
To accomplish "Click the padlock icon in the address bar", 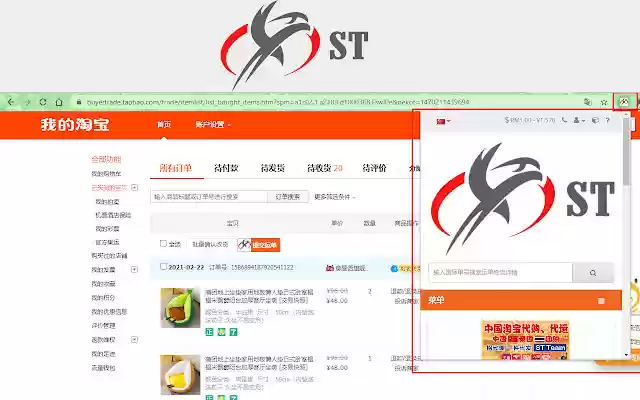I will click(x=79, y=102).
